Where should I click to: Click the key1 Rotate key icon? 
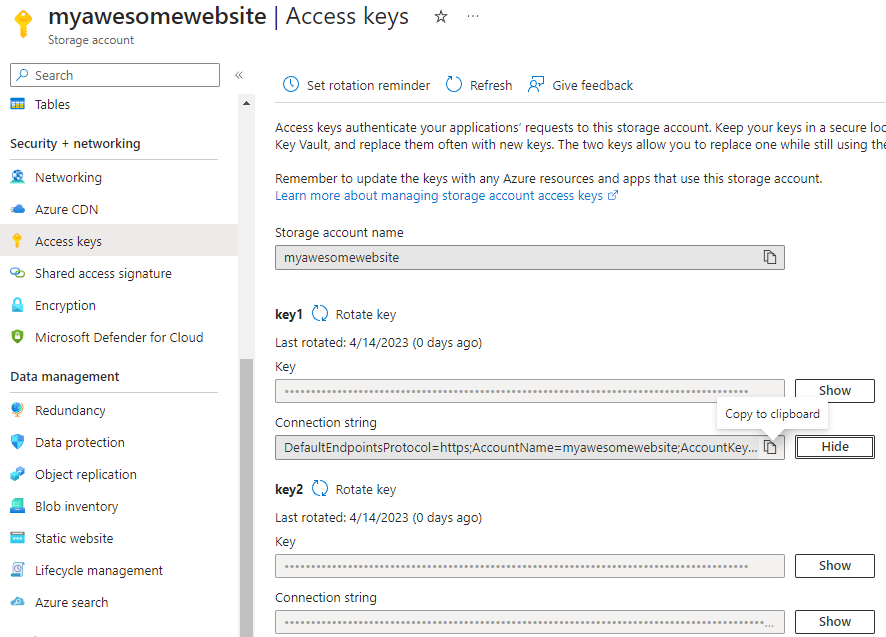point(320,314)
